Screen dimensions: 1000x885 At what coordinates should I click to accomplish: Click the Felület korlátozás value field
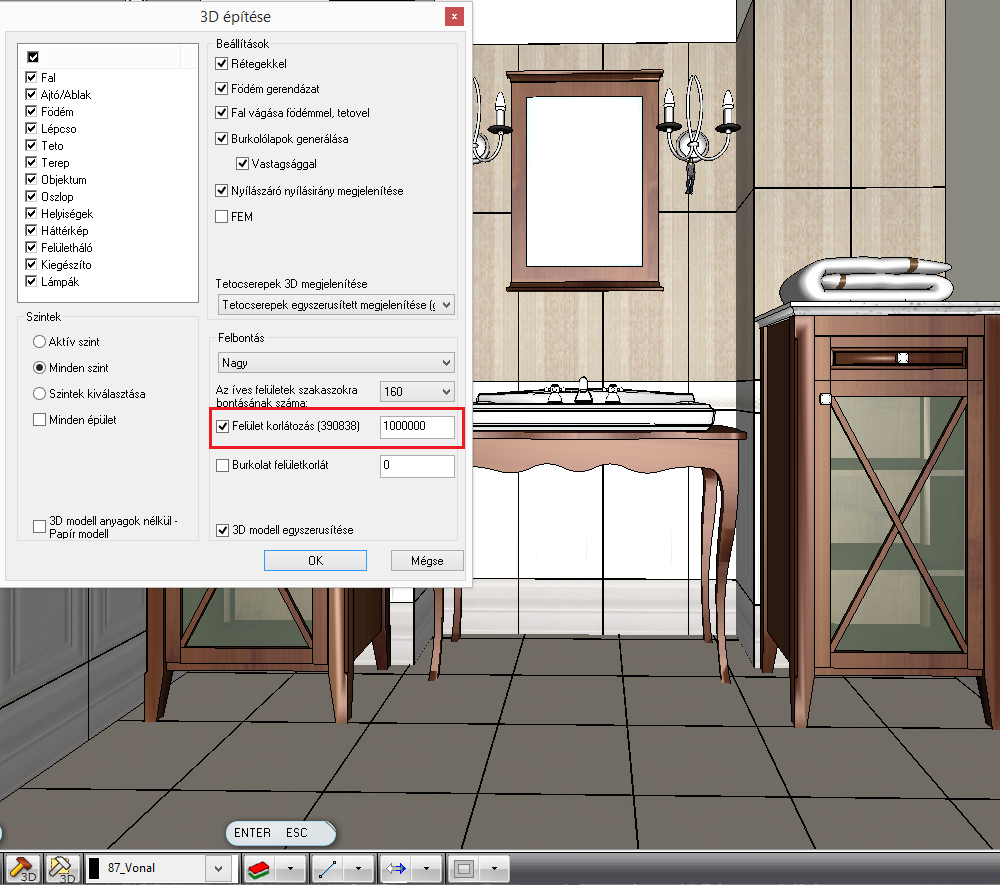[417, 426]
